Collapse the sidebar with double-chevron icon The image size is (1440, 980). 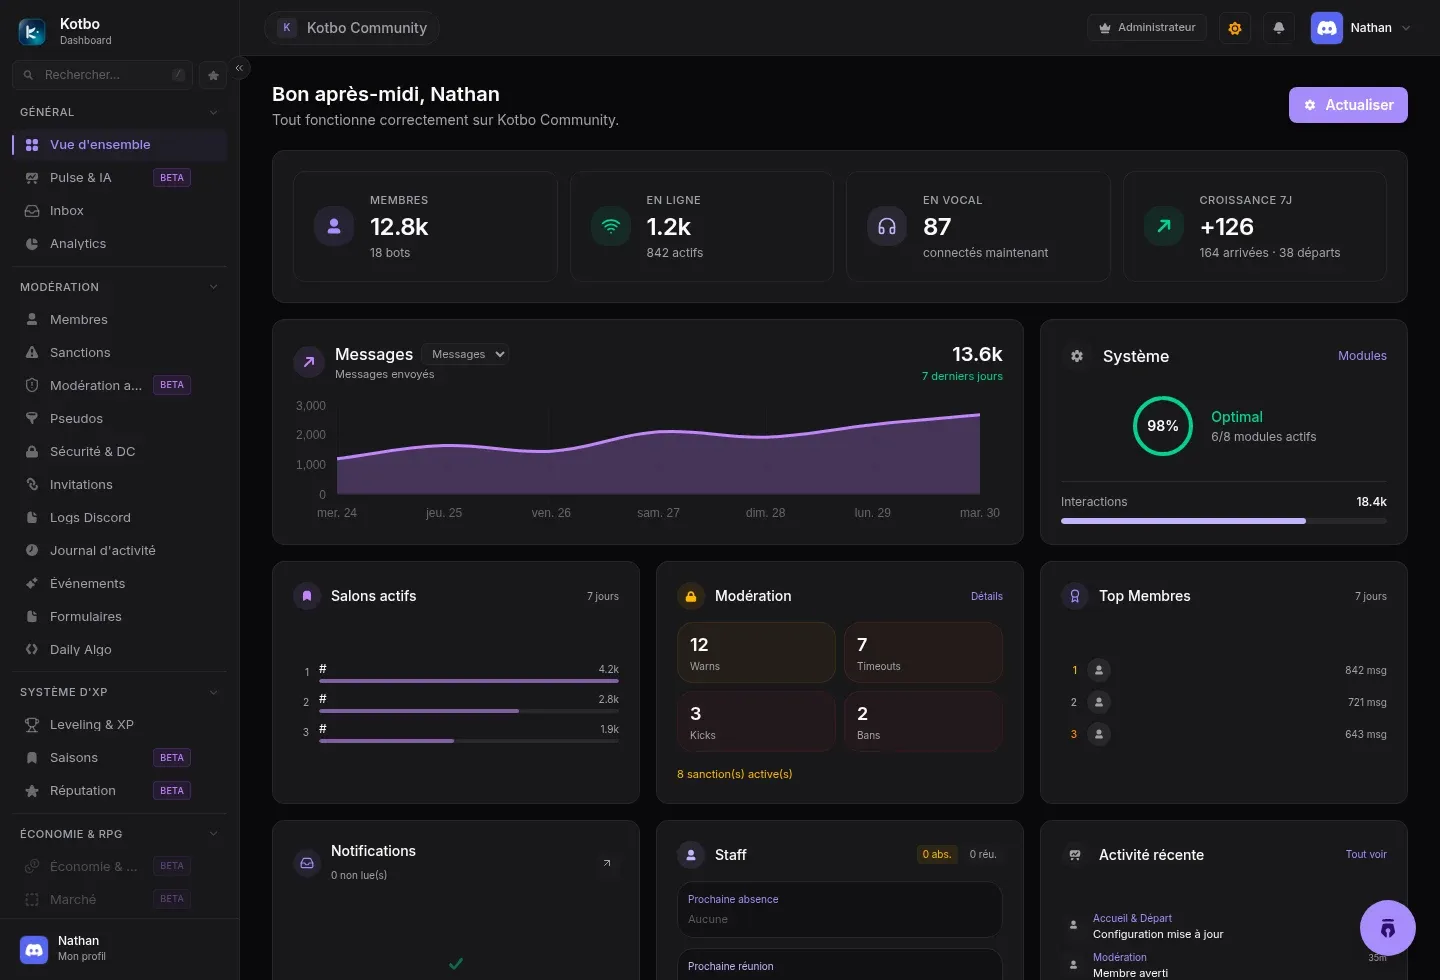[x=240, y=68]
